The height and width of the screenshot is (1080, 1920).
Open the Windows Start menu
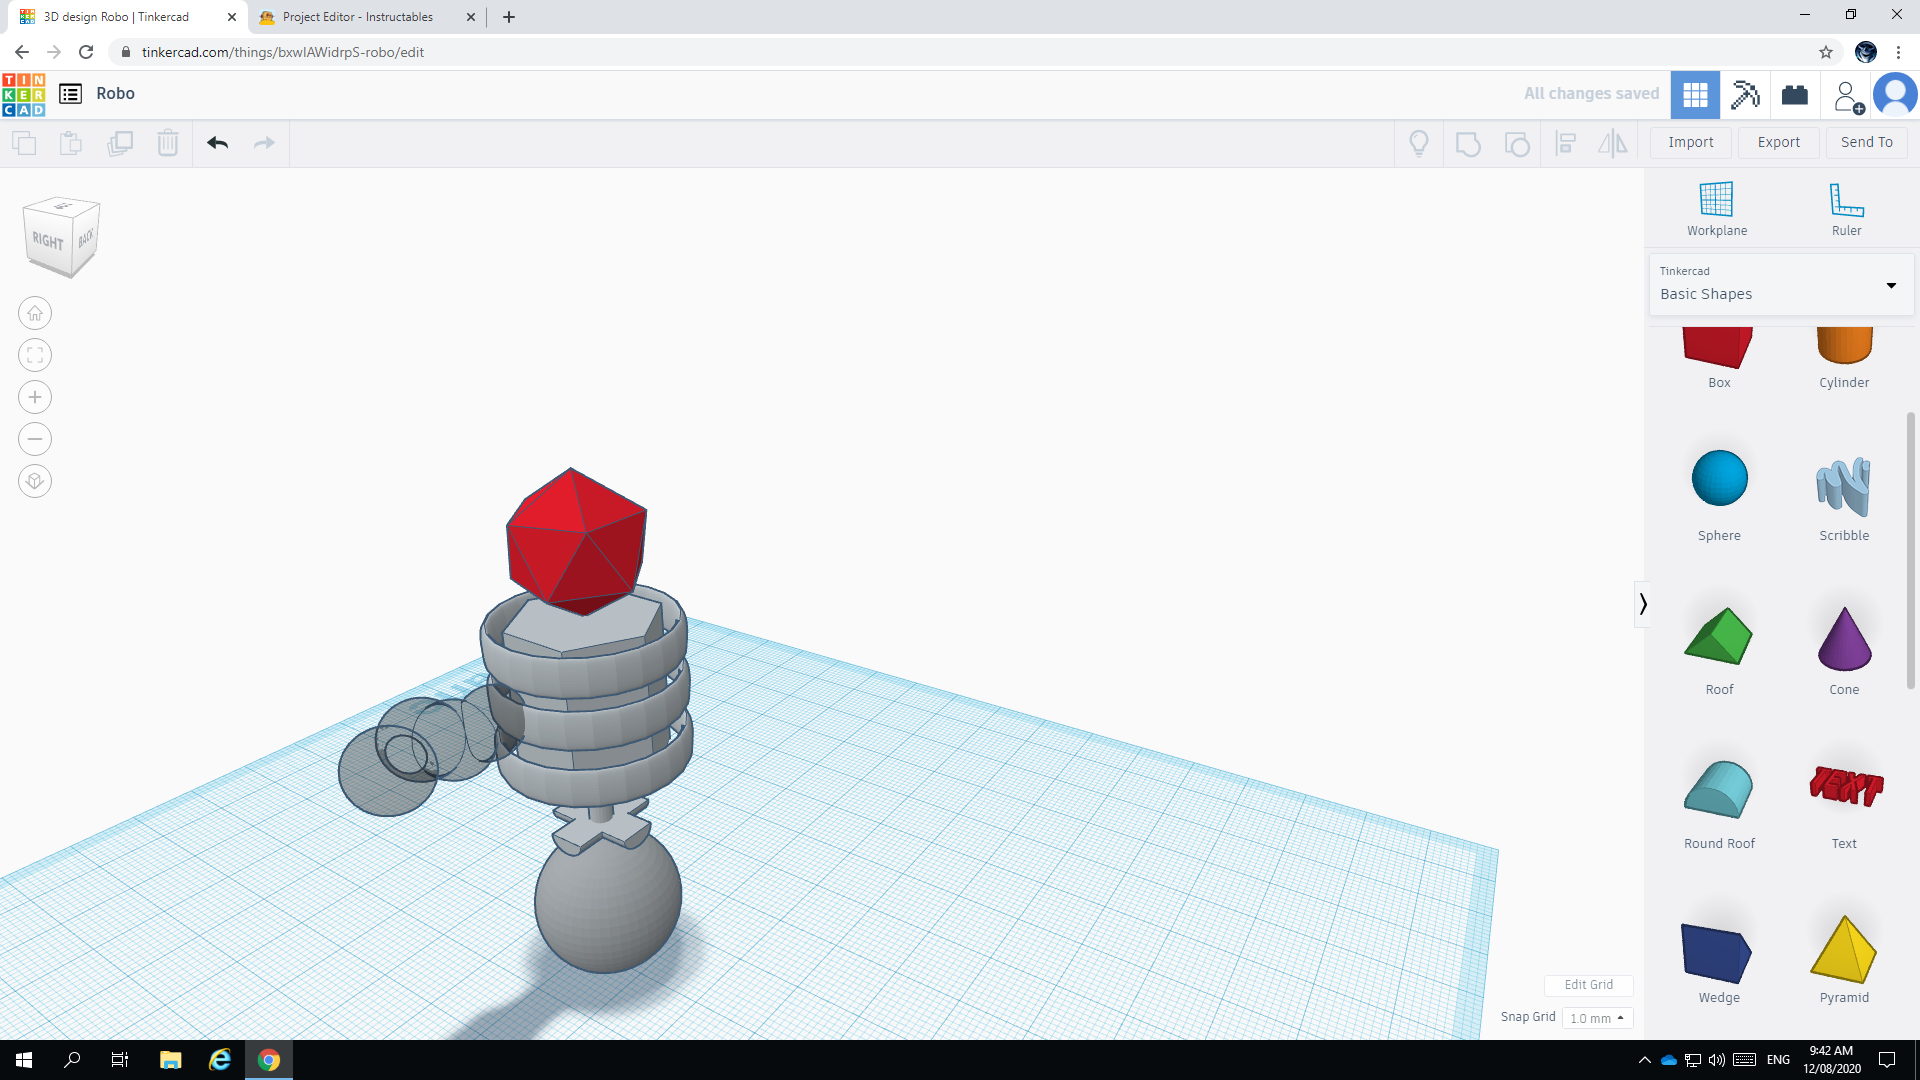click(24, 1060)
